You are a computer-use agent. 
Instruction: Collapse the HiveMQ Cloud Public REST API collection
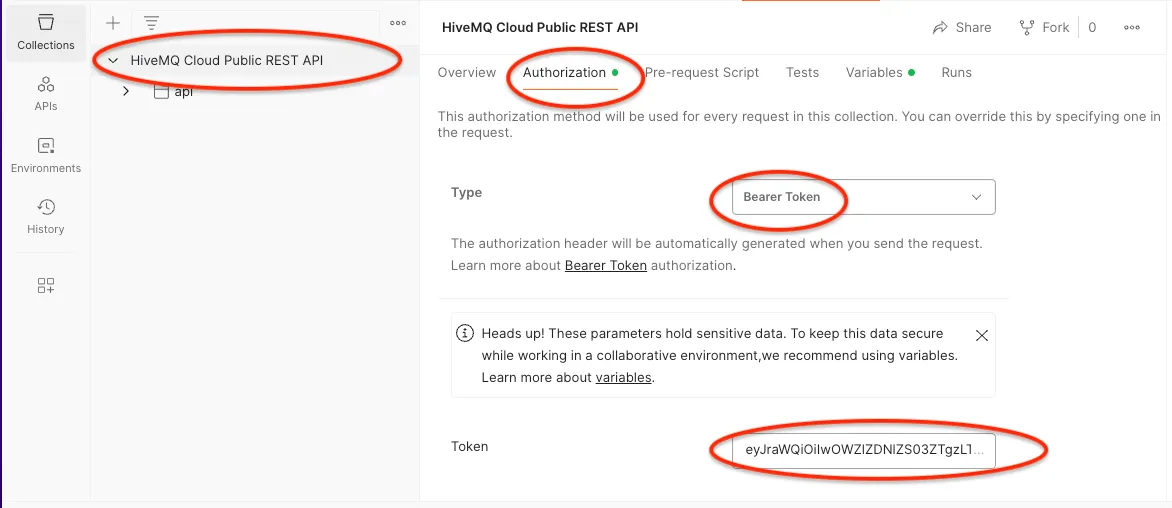pyautogui.click(x=114, y=61)
